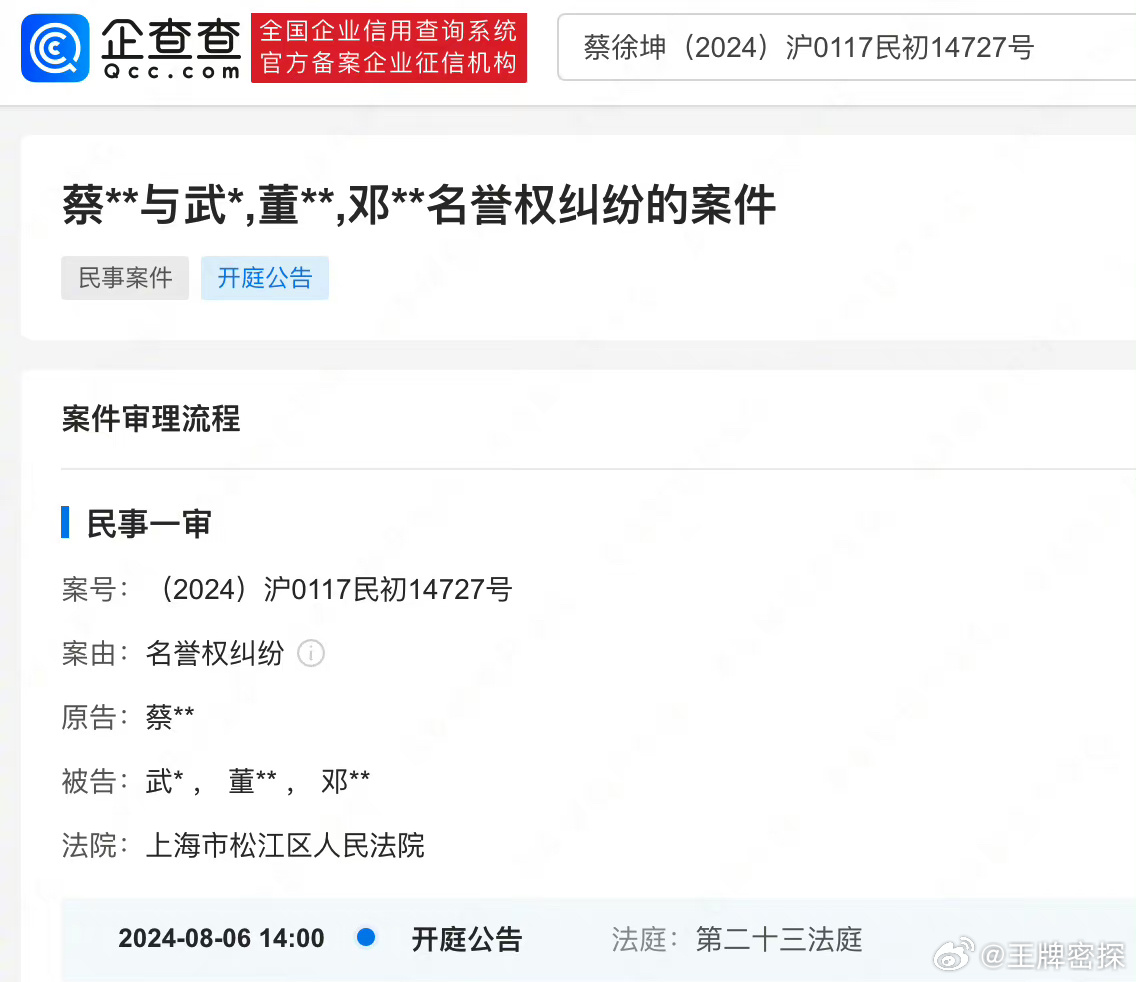Click the blue timeline dot for 开庭公告
The width and height of the screenshot is (1136, 982).
tap(366, 938)
